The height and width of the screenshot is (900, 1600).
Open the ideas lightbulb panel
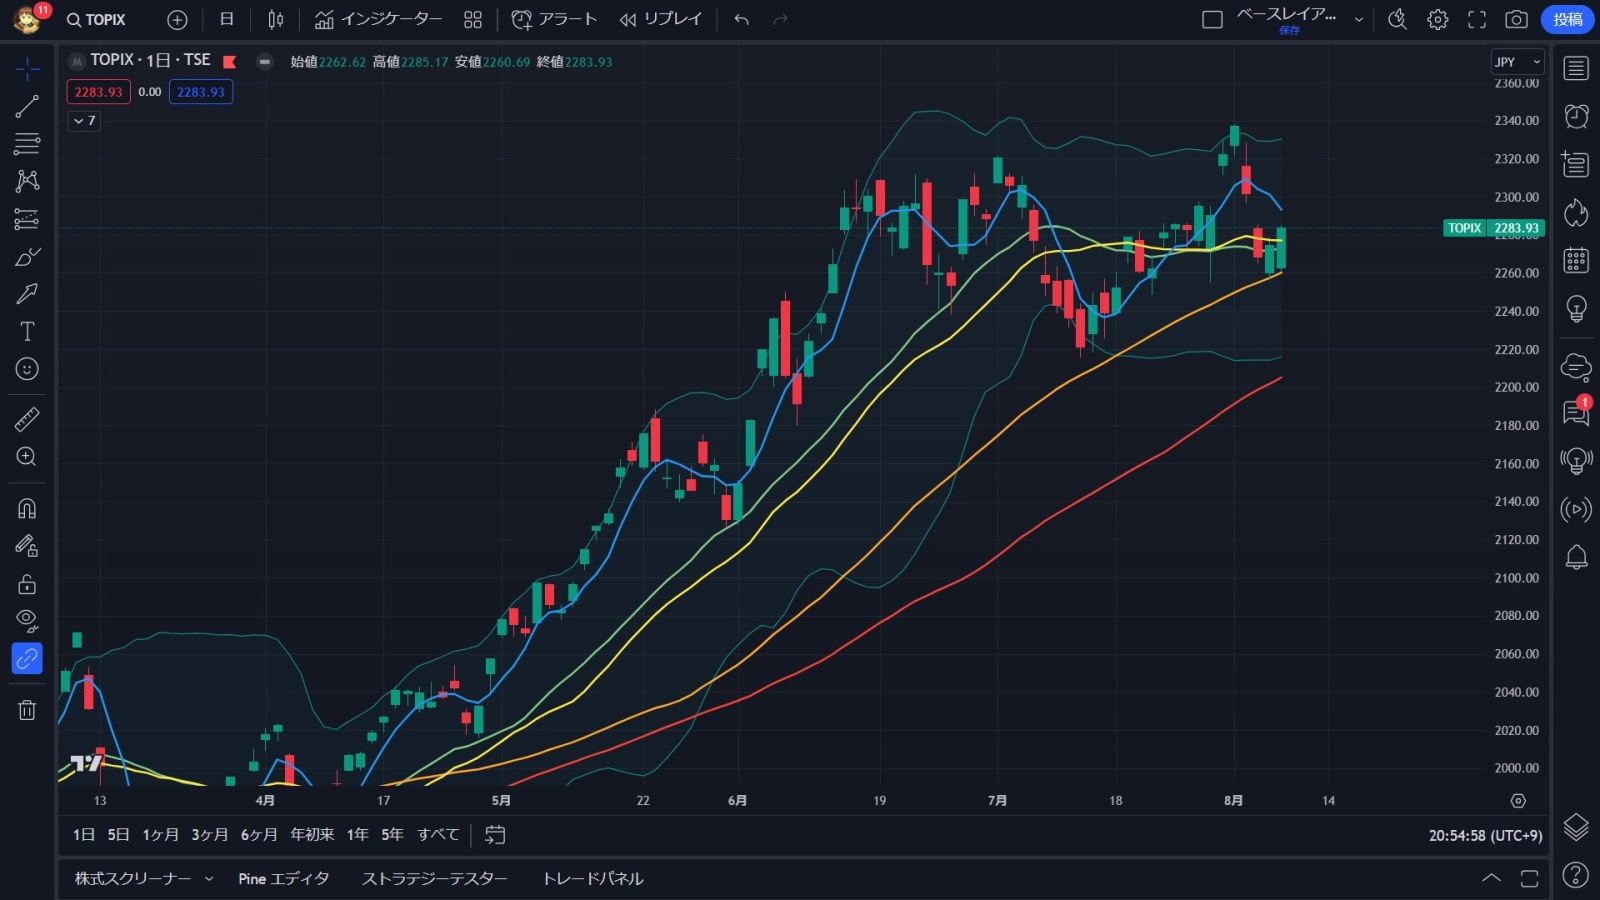coord(1576,309)
